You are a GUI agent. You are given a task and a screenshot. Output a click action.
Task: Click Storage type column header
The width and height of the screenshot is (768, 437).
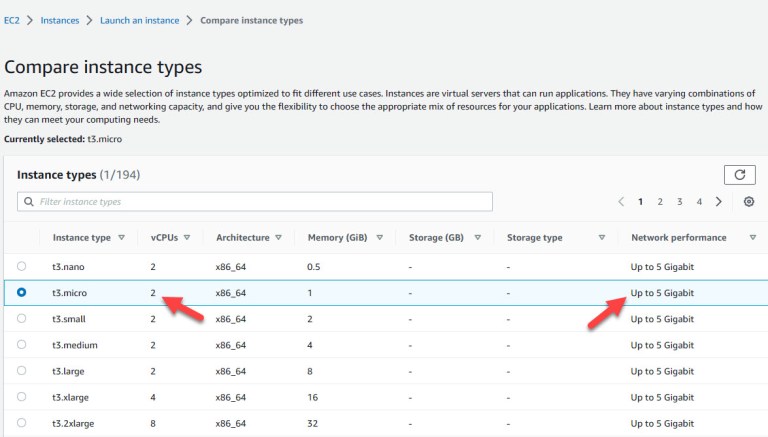535,238
